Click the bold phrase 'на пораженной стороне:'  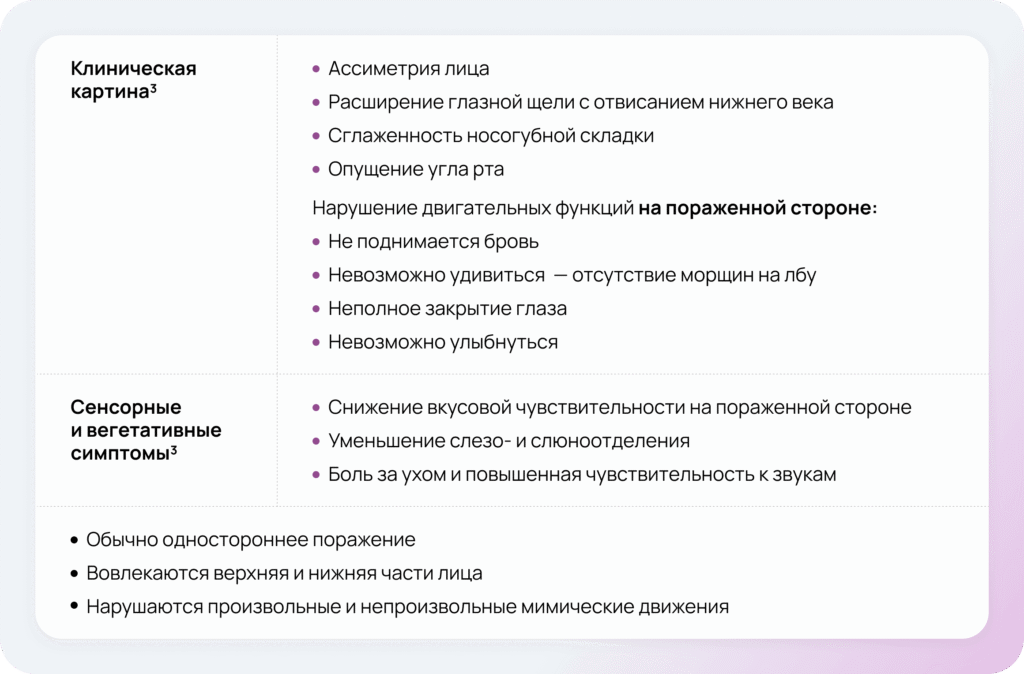758,209
